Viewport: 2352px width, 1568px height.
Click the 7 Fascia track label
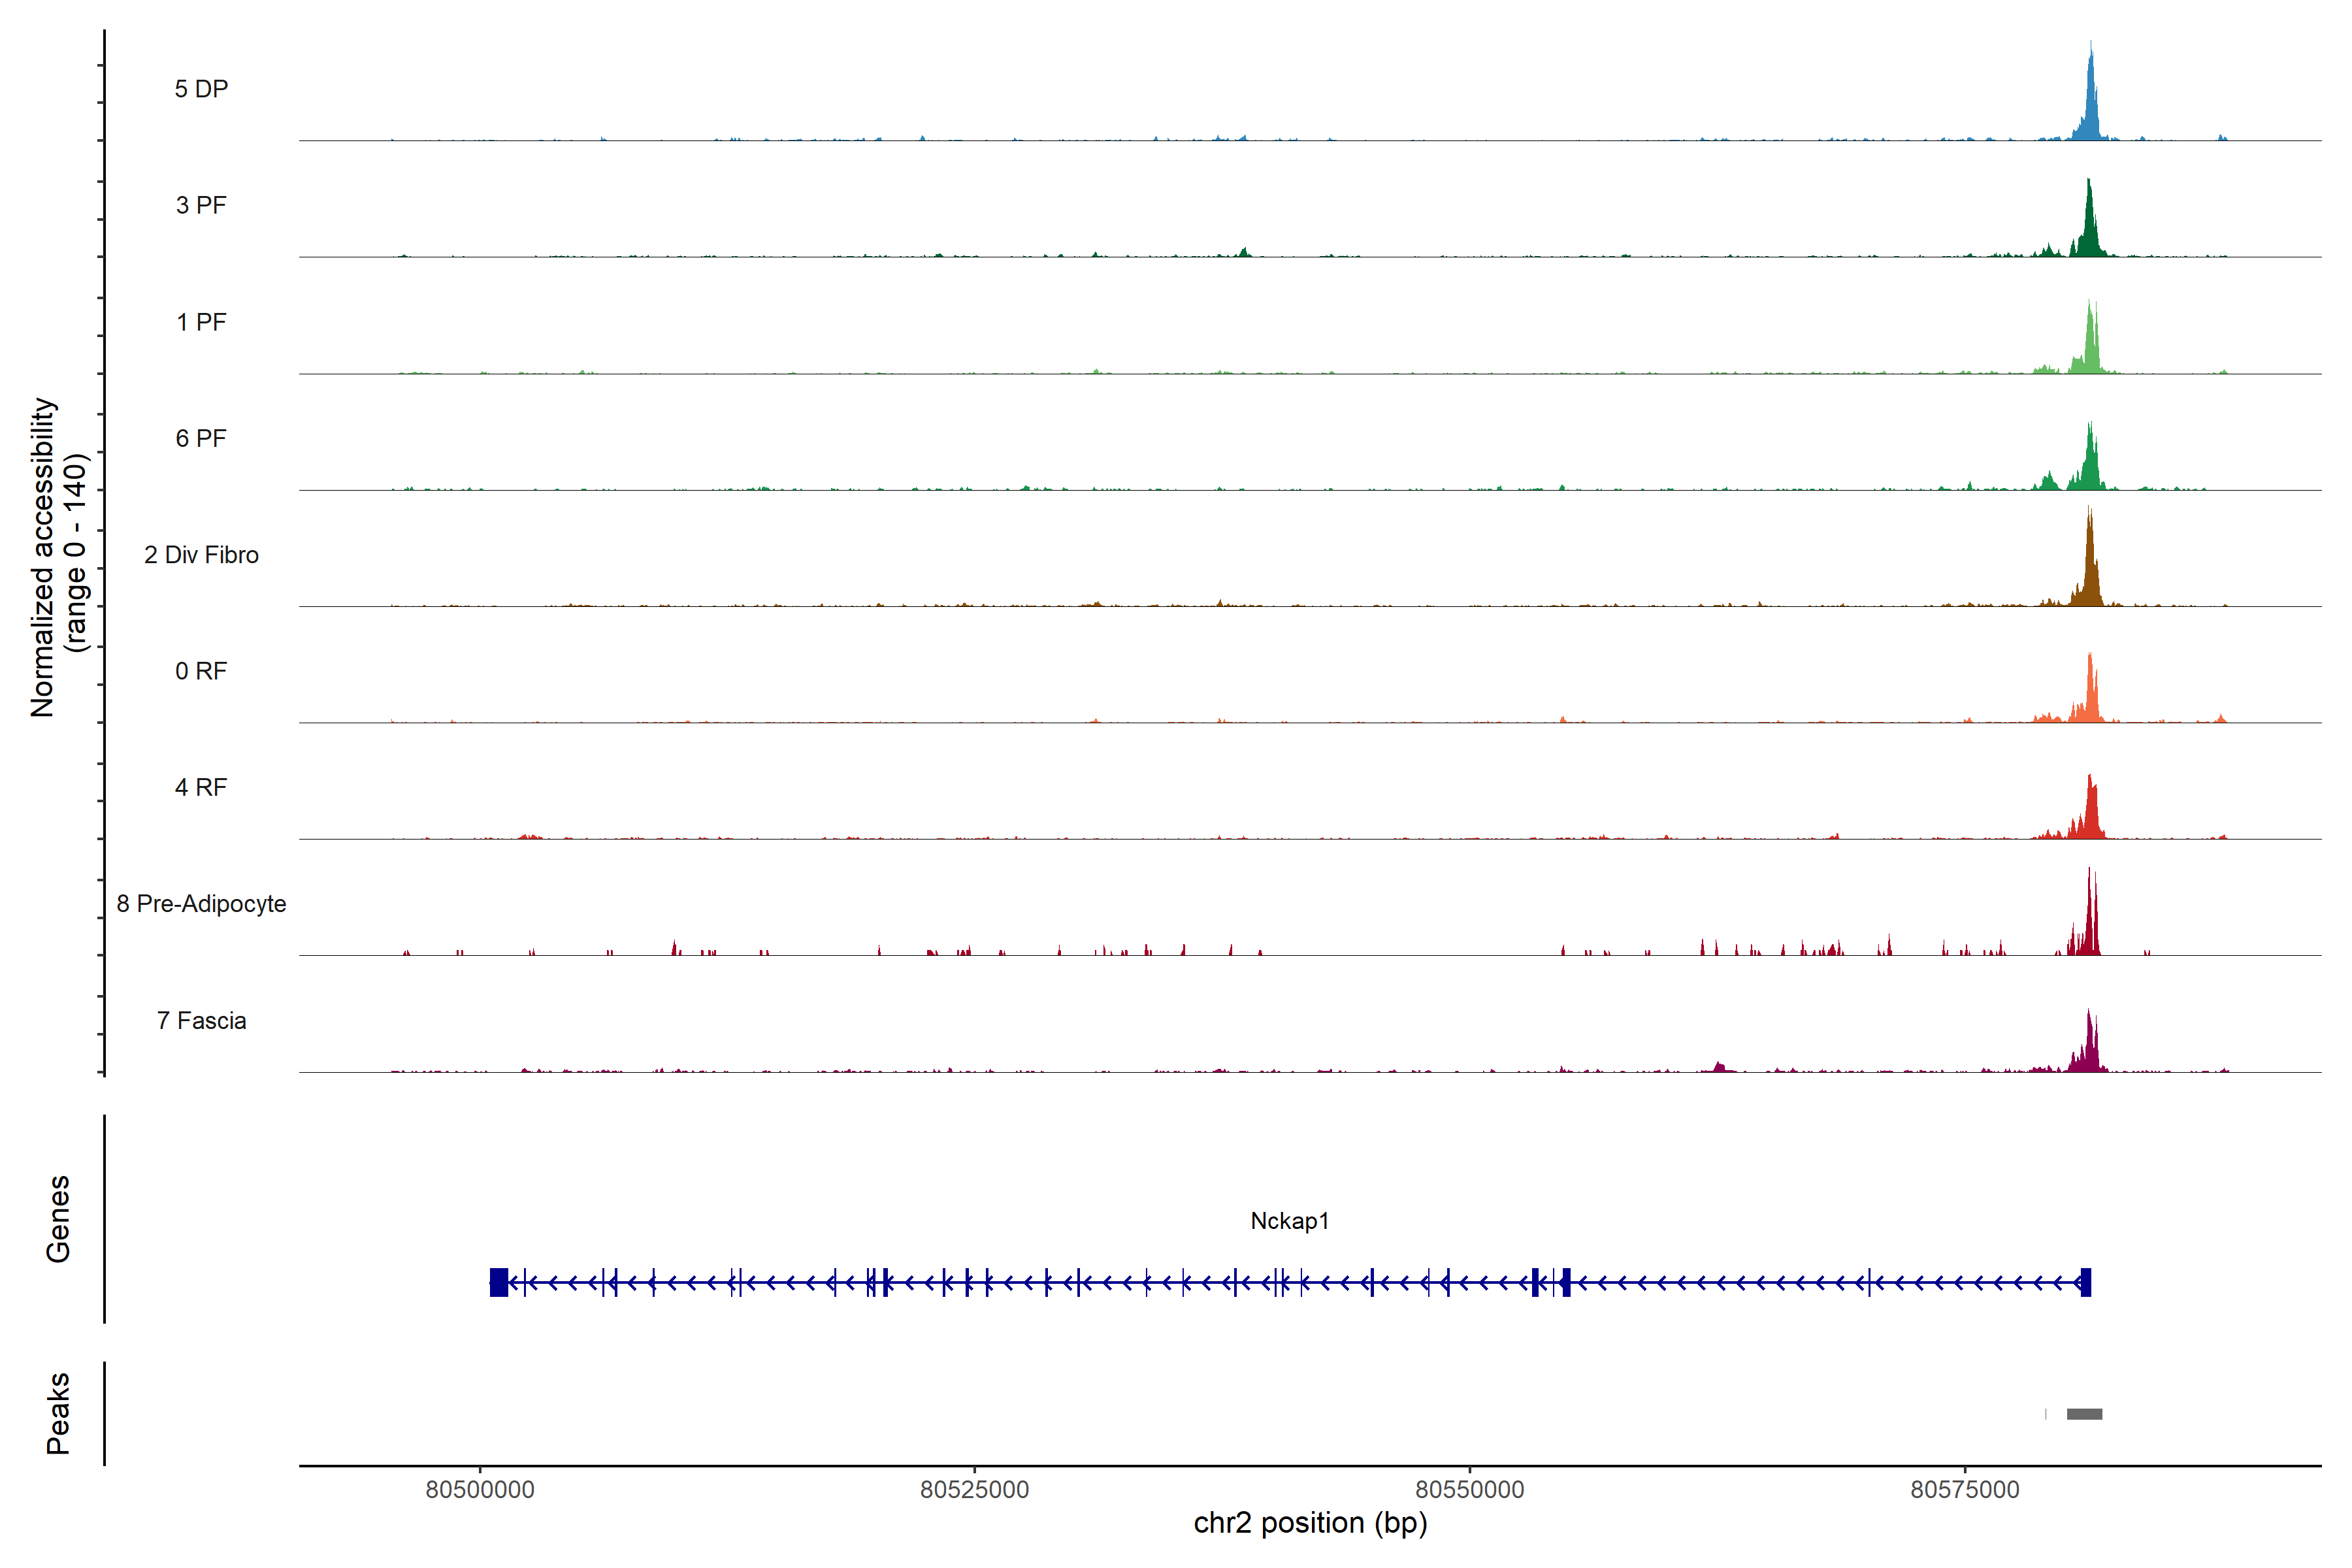click(201, 1020)
